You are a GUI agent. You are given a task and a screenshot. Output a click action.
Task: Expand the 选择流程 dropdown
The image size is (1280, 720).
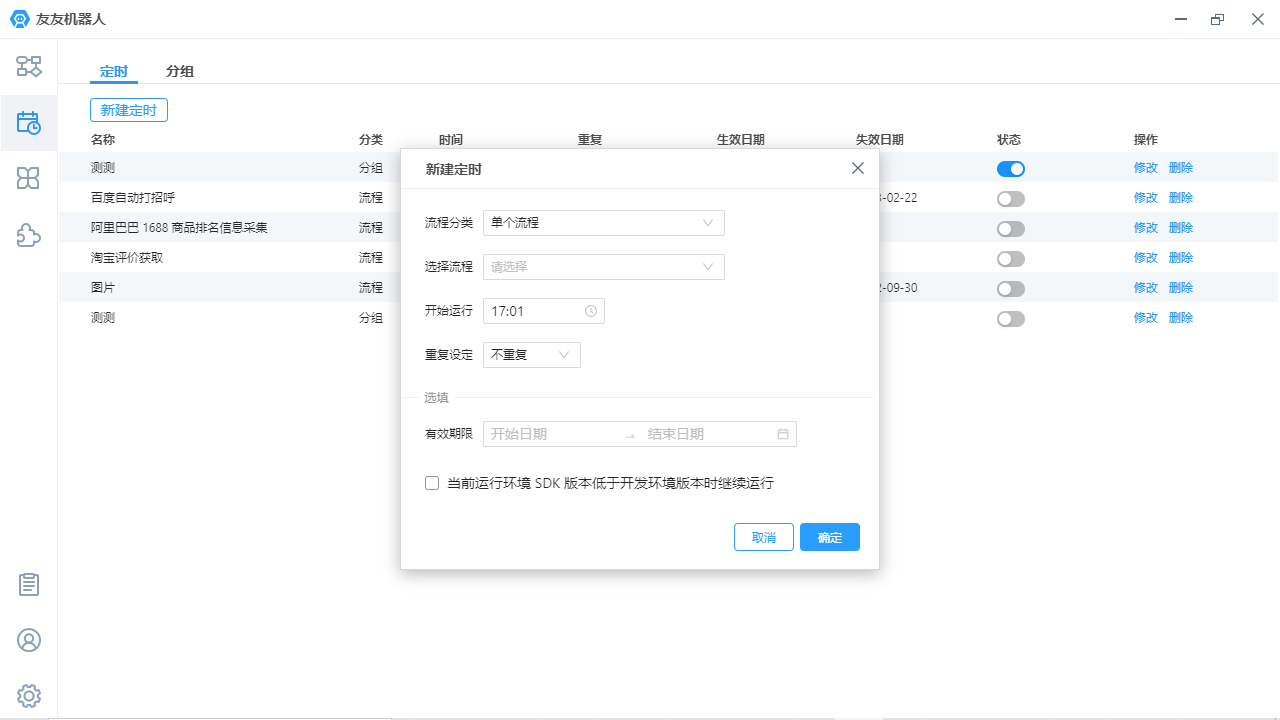pos(603,266)
